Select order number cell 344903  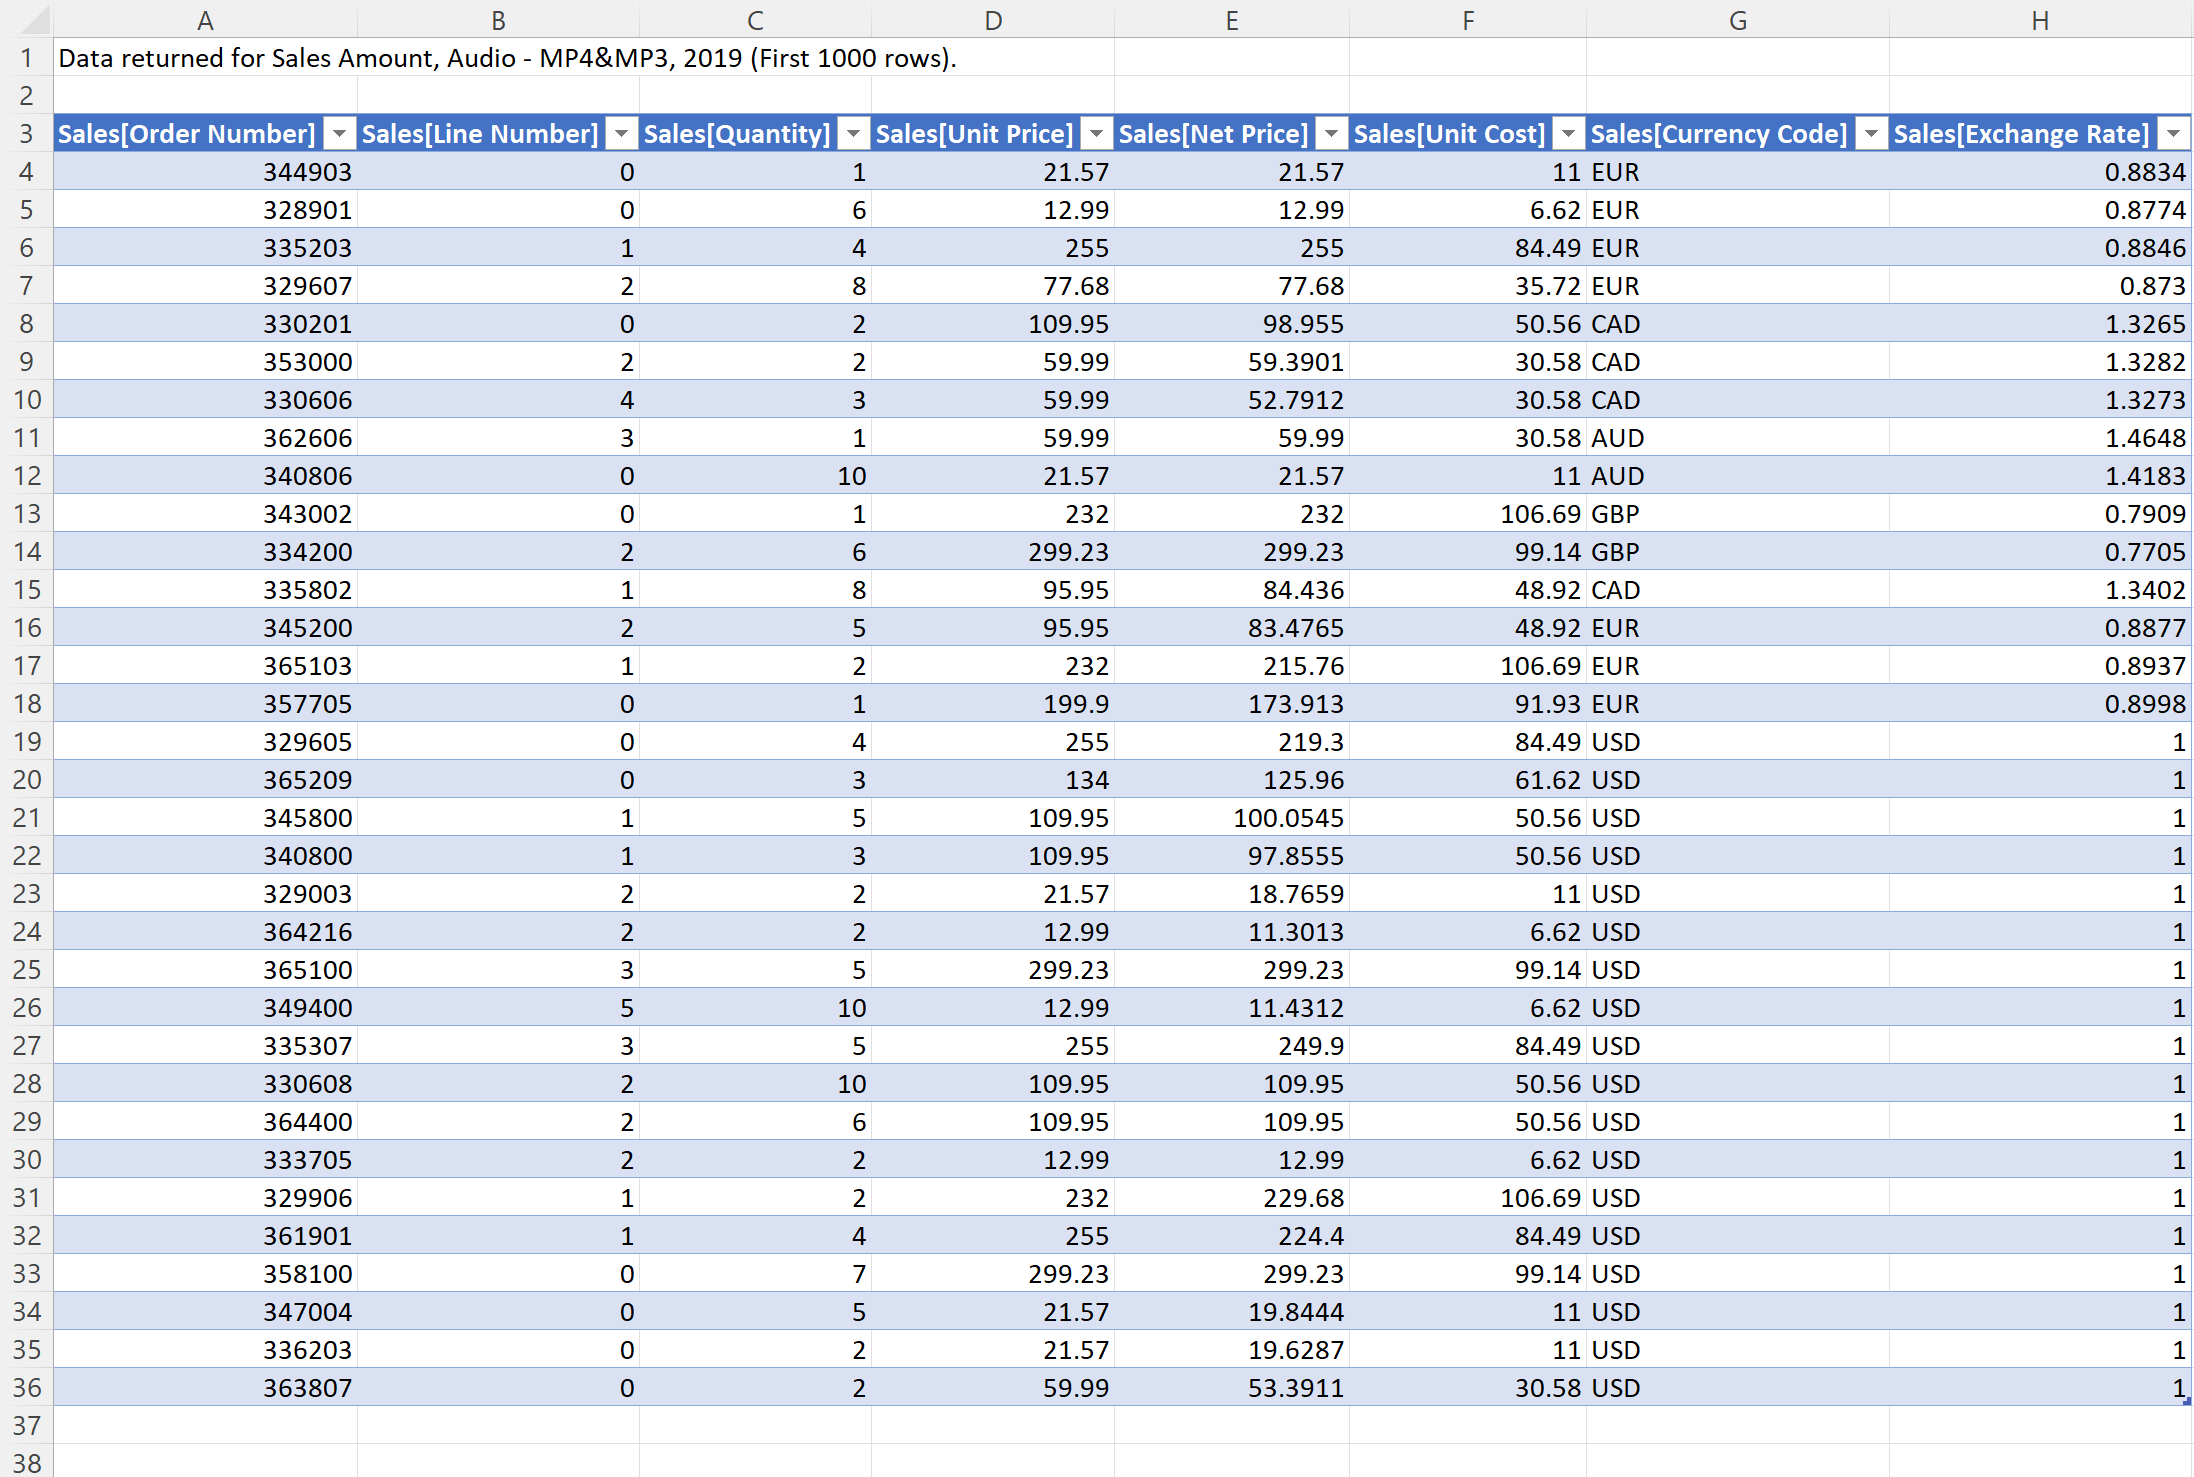click(205, 172)
